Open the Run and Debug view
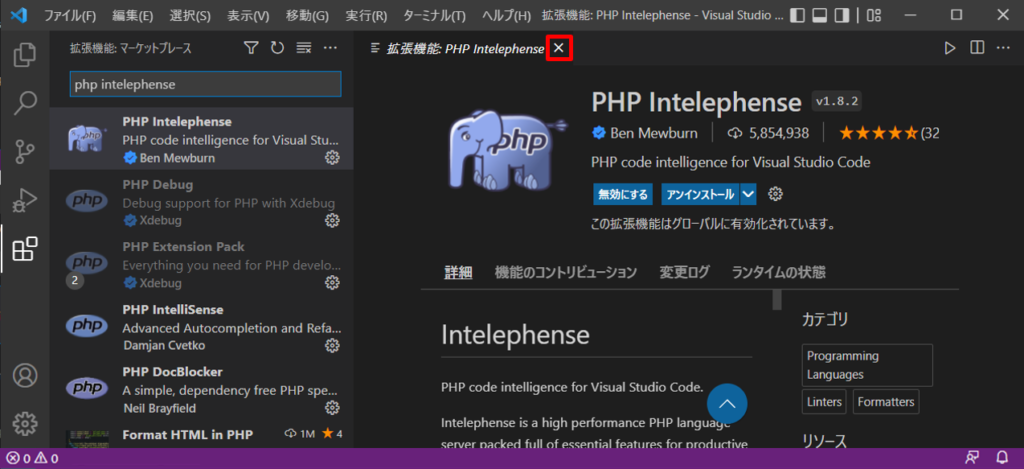The width and height of the screenshot is (1024, 469). [x=25, y=200]
